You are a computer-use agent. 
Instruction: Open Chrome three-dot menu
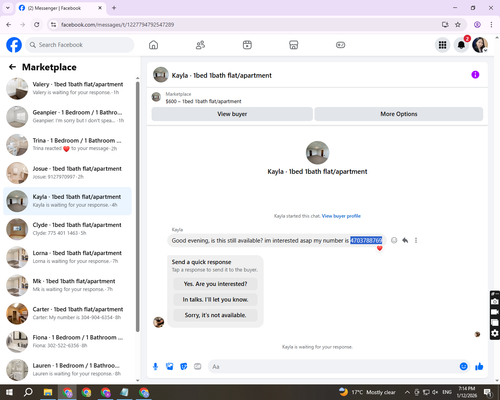pyautogui.click(x=491, y=25)
